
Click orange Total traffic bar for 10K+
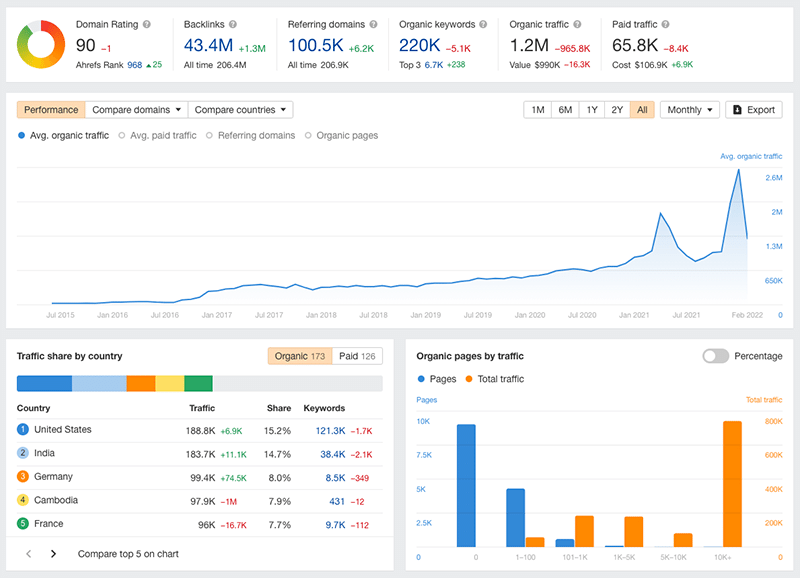pyautogui.click(x=732, y=484)
